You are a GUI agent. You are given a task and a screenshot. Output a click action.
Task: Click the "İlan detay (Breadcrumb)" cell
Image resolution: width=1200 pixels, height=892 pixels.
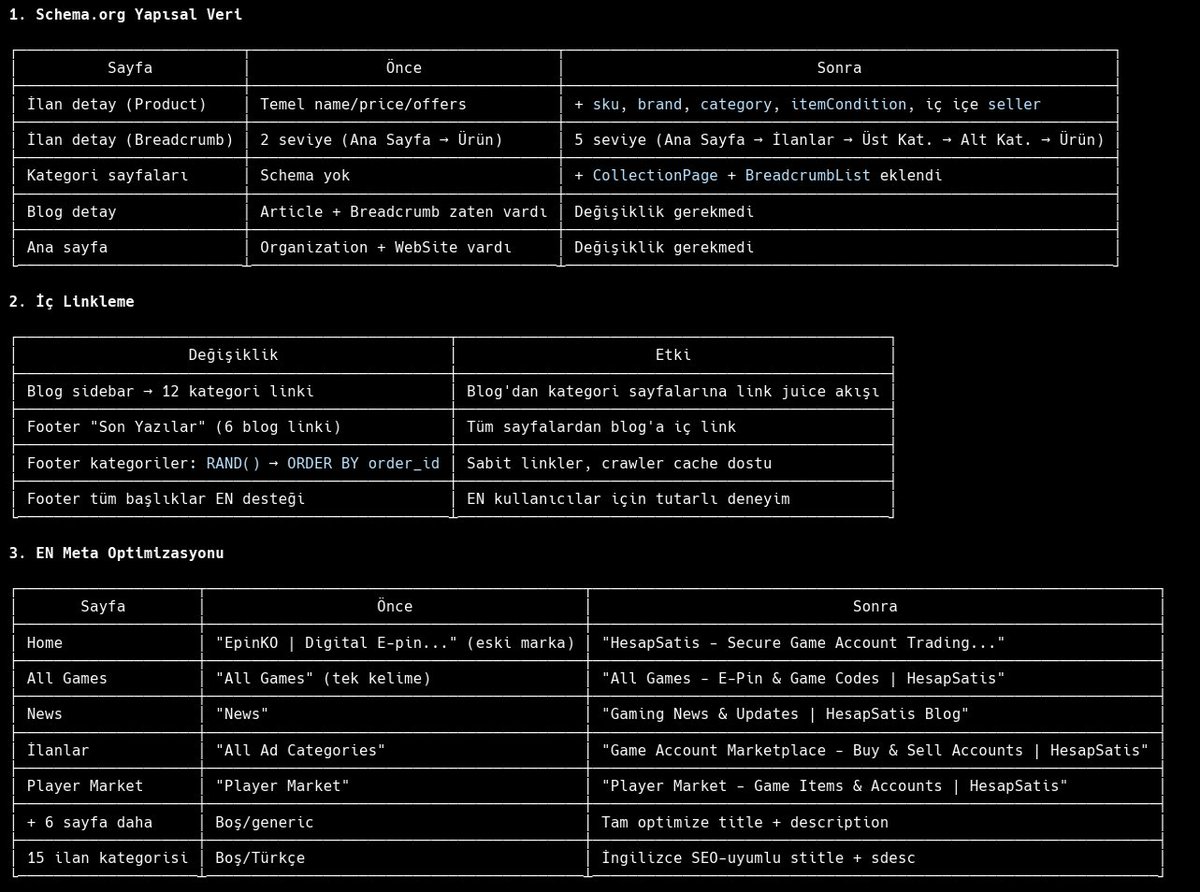pos(130,140)
